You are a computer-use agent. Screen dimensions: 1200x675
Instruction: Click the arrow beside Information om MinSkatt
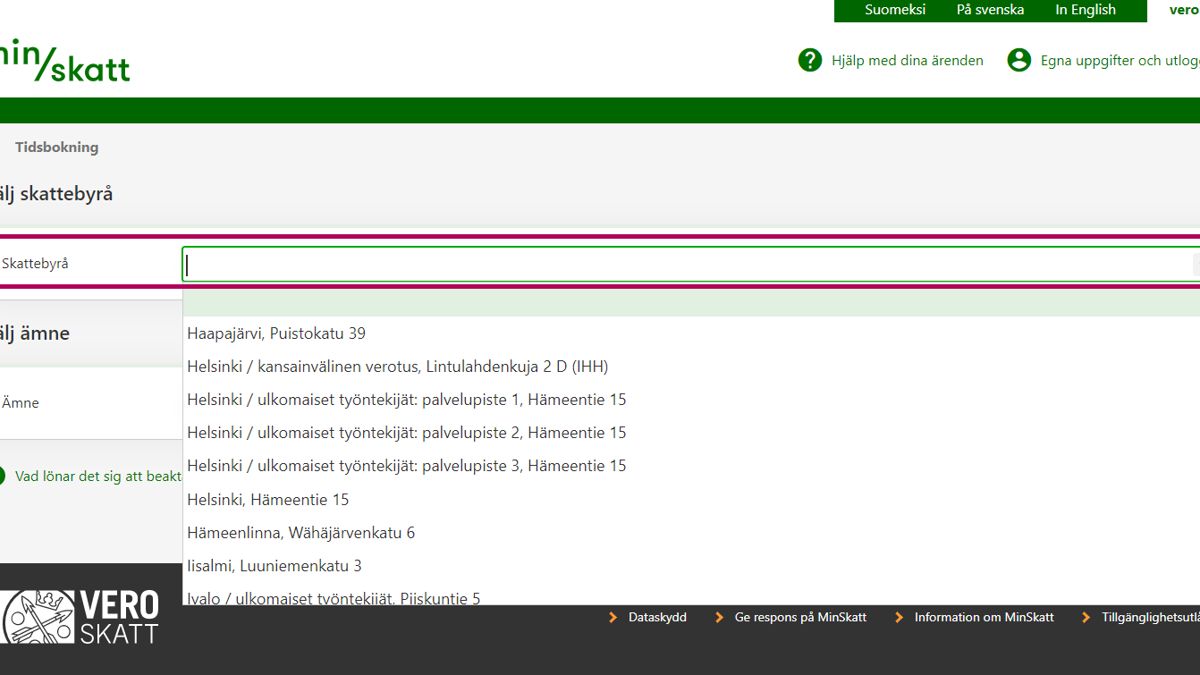[899, 618]
